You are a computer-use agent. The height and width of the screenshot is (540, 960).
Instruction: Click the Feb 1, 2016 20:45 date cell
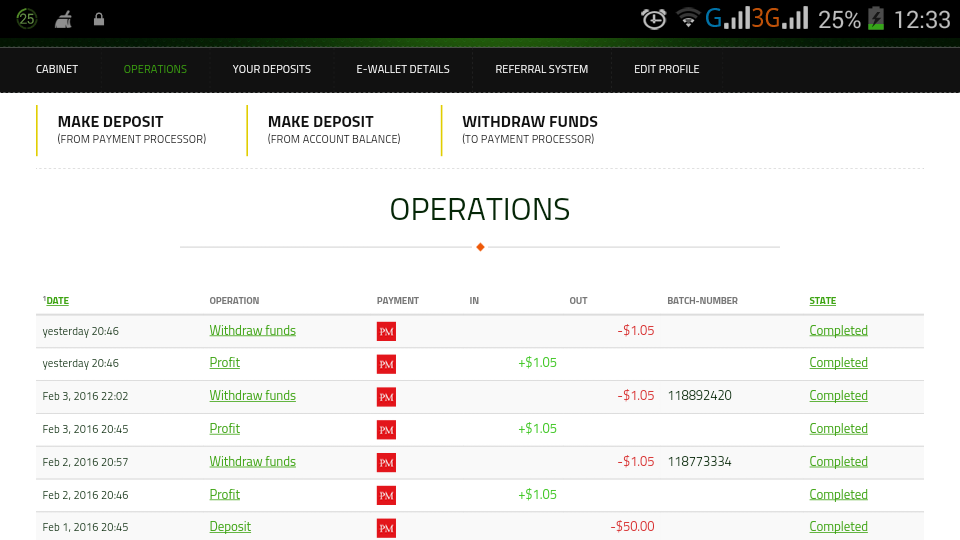pos(85,527)
